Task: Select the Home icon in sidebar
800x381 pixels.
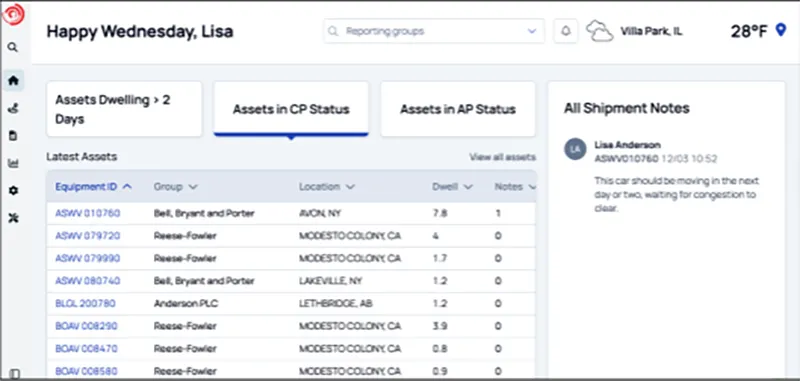Action: tap(13, 80)
